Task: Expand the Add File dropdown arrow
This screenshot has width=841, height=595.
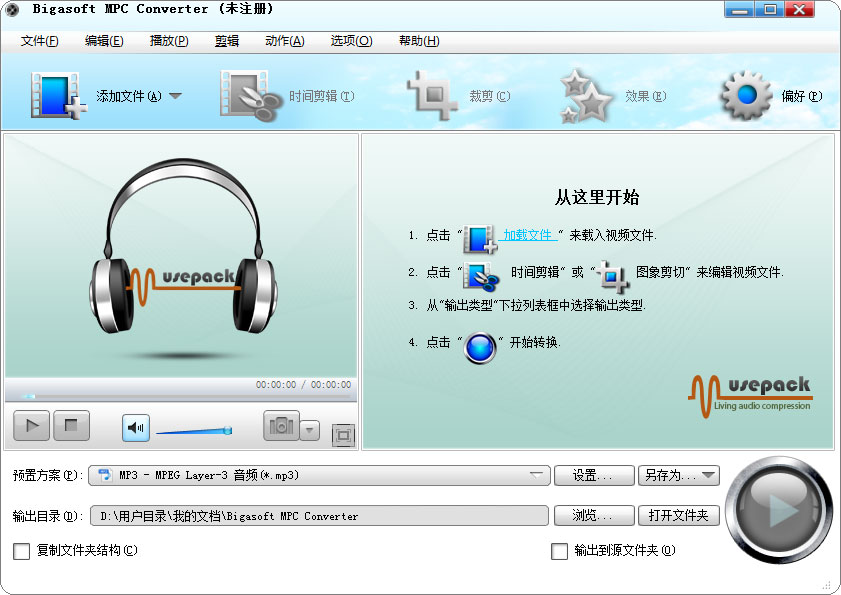Action: click(x=175, y=97)
